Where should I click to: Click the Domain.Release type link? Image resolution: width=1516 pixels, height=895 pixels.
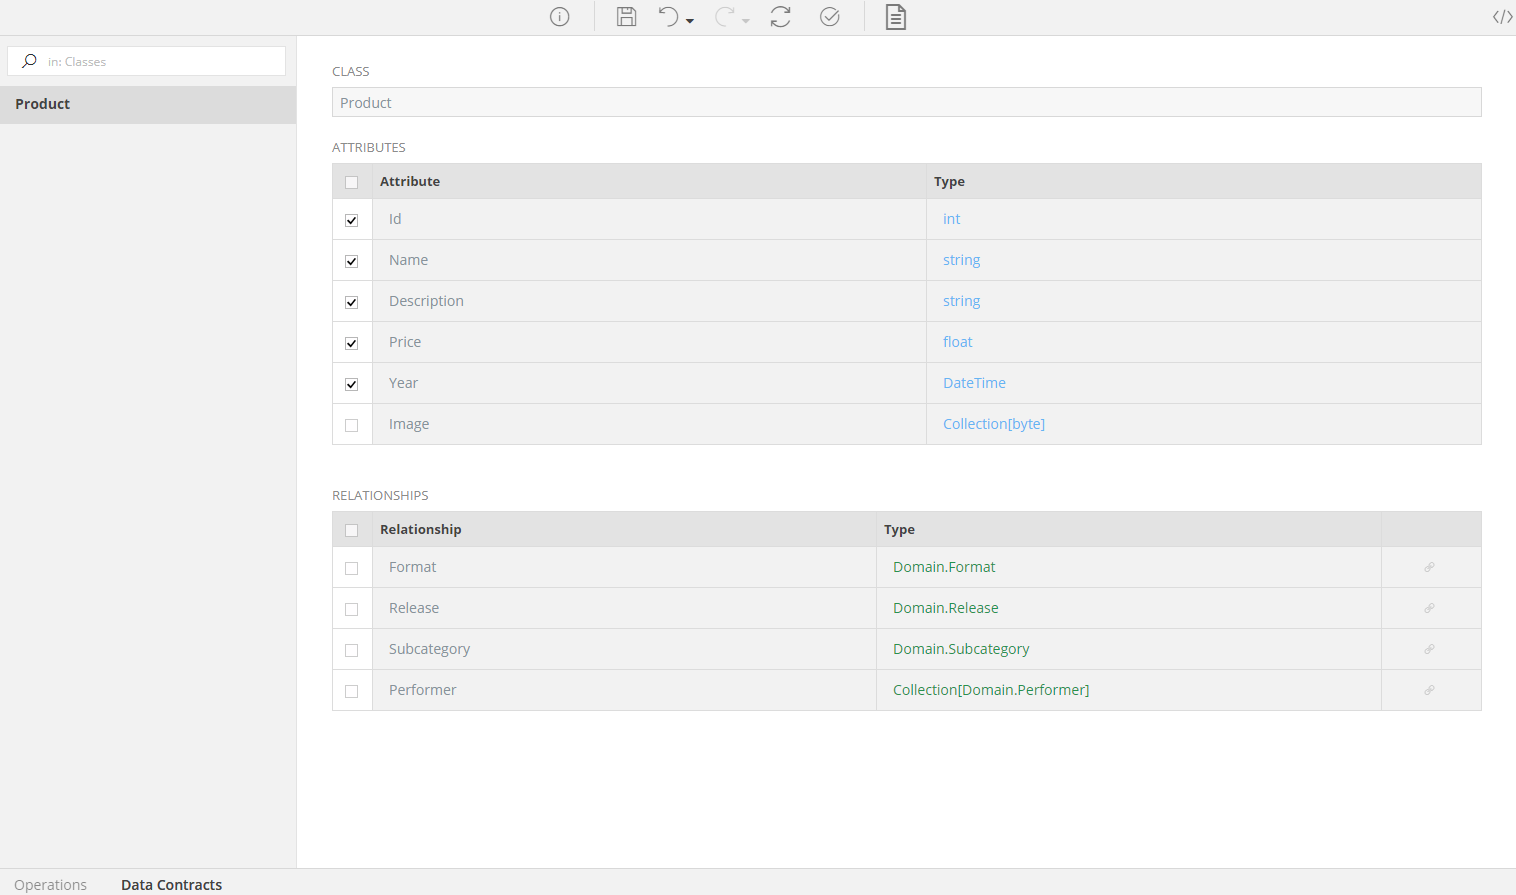[x=946, y=608]
